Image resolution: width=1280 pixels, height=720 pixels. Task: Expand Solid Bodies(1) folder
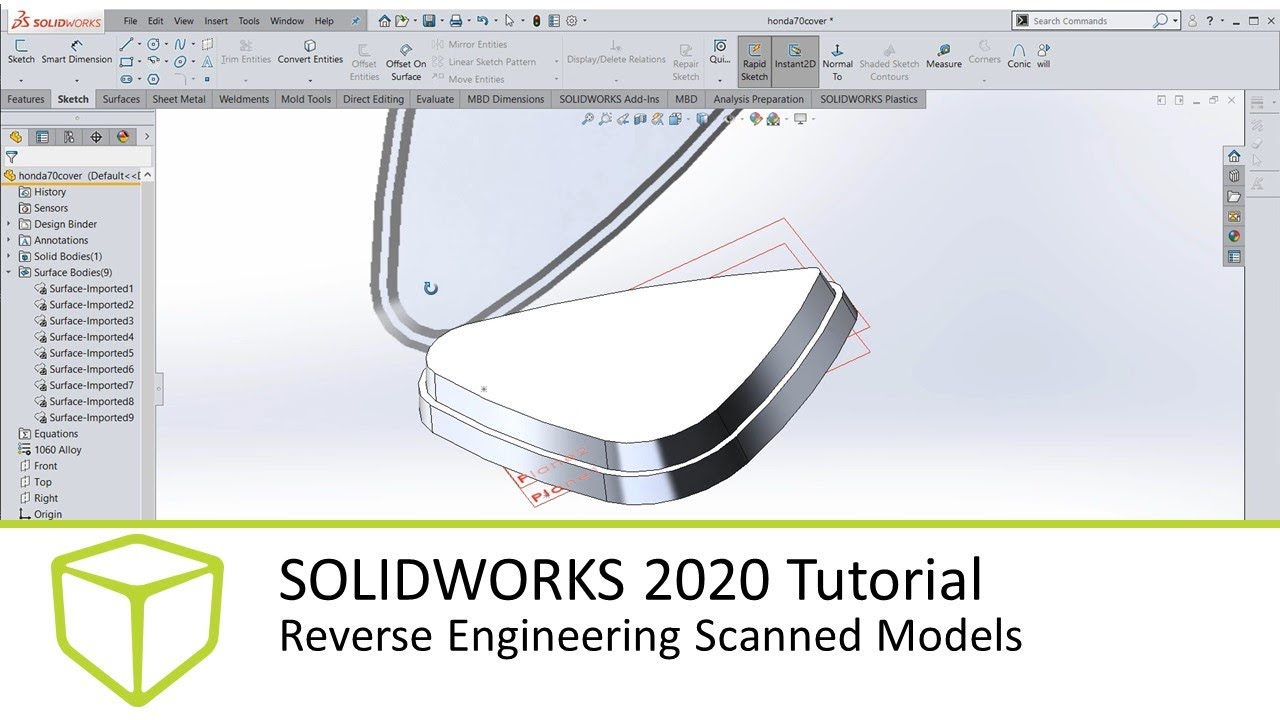click(10, 256)
